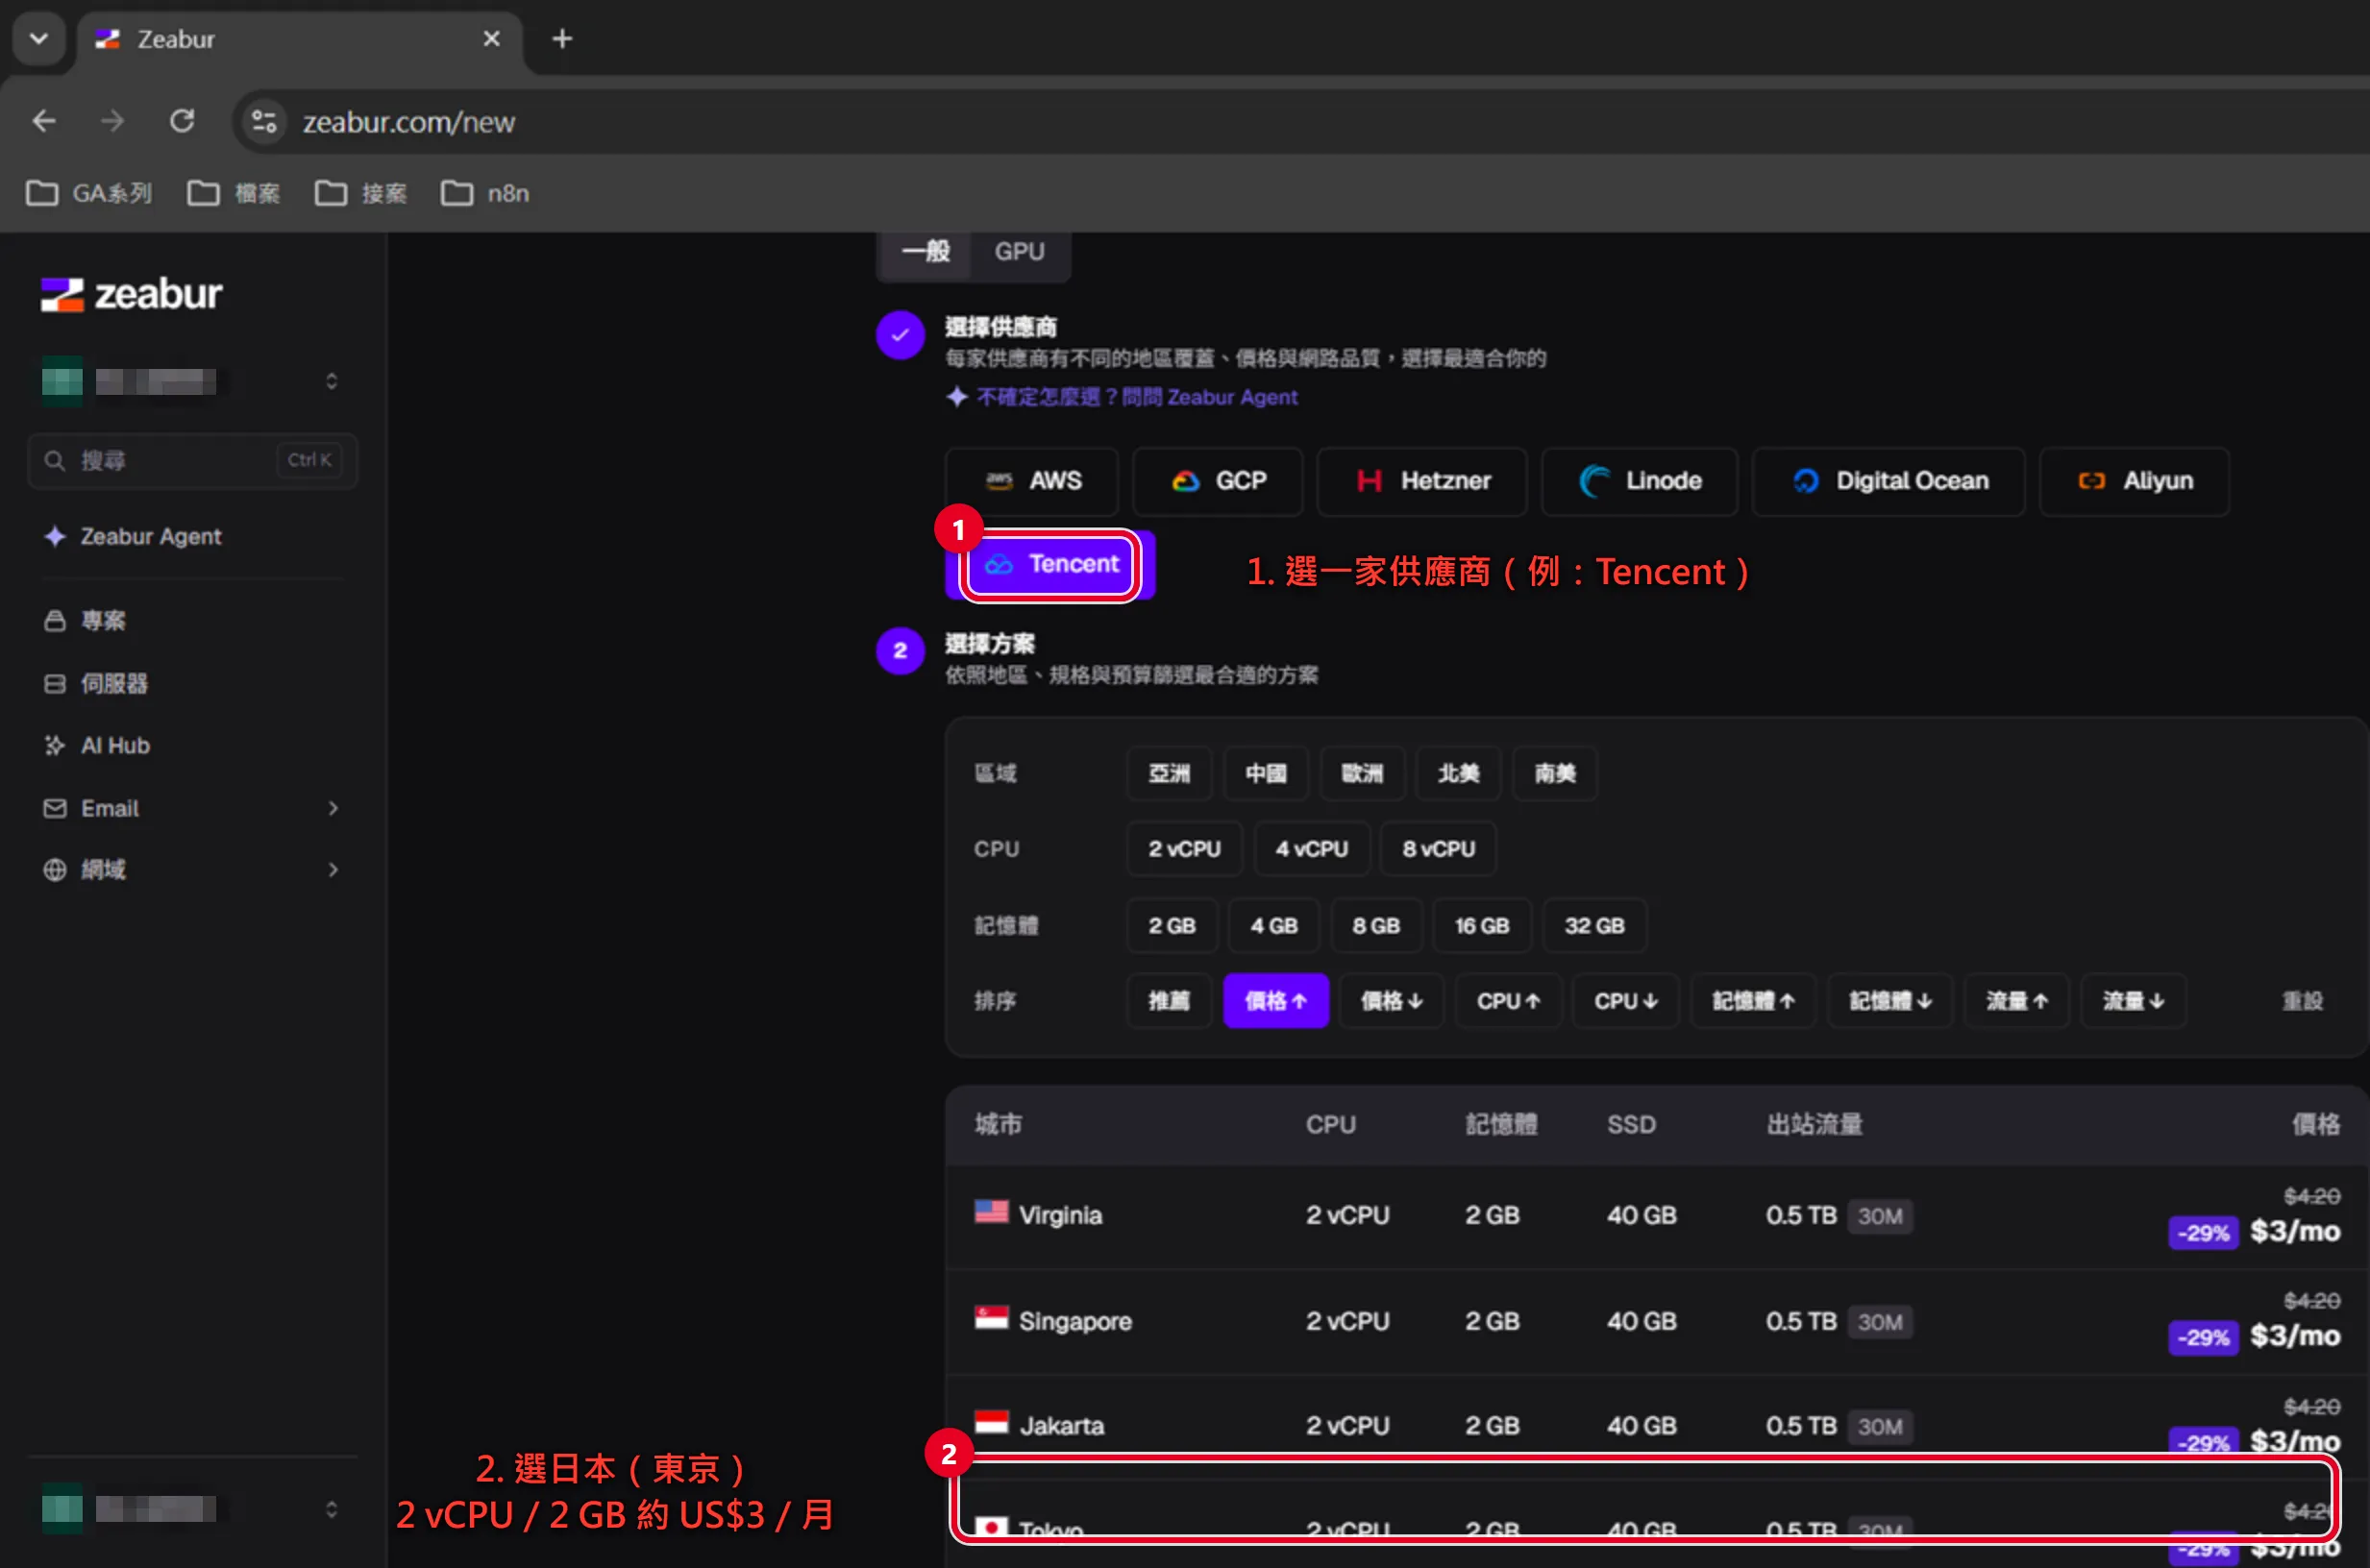
Task: Close the Zeabur tab
Action: 491,38
